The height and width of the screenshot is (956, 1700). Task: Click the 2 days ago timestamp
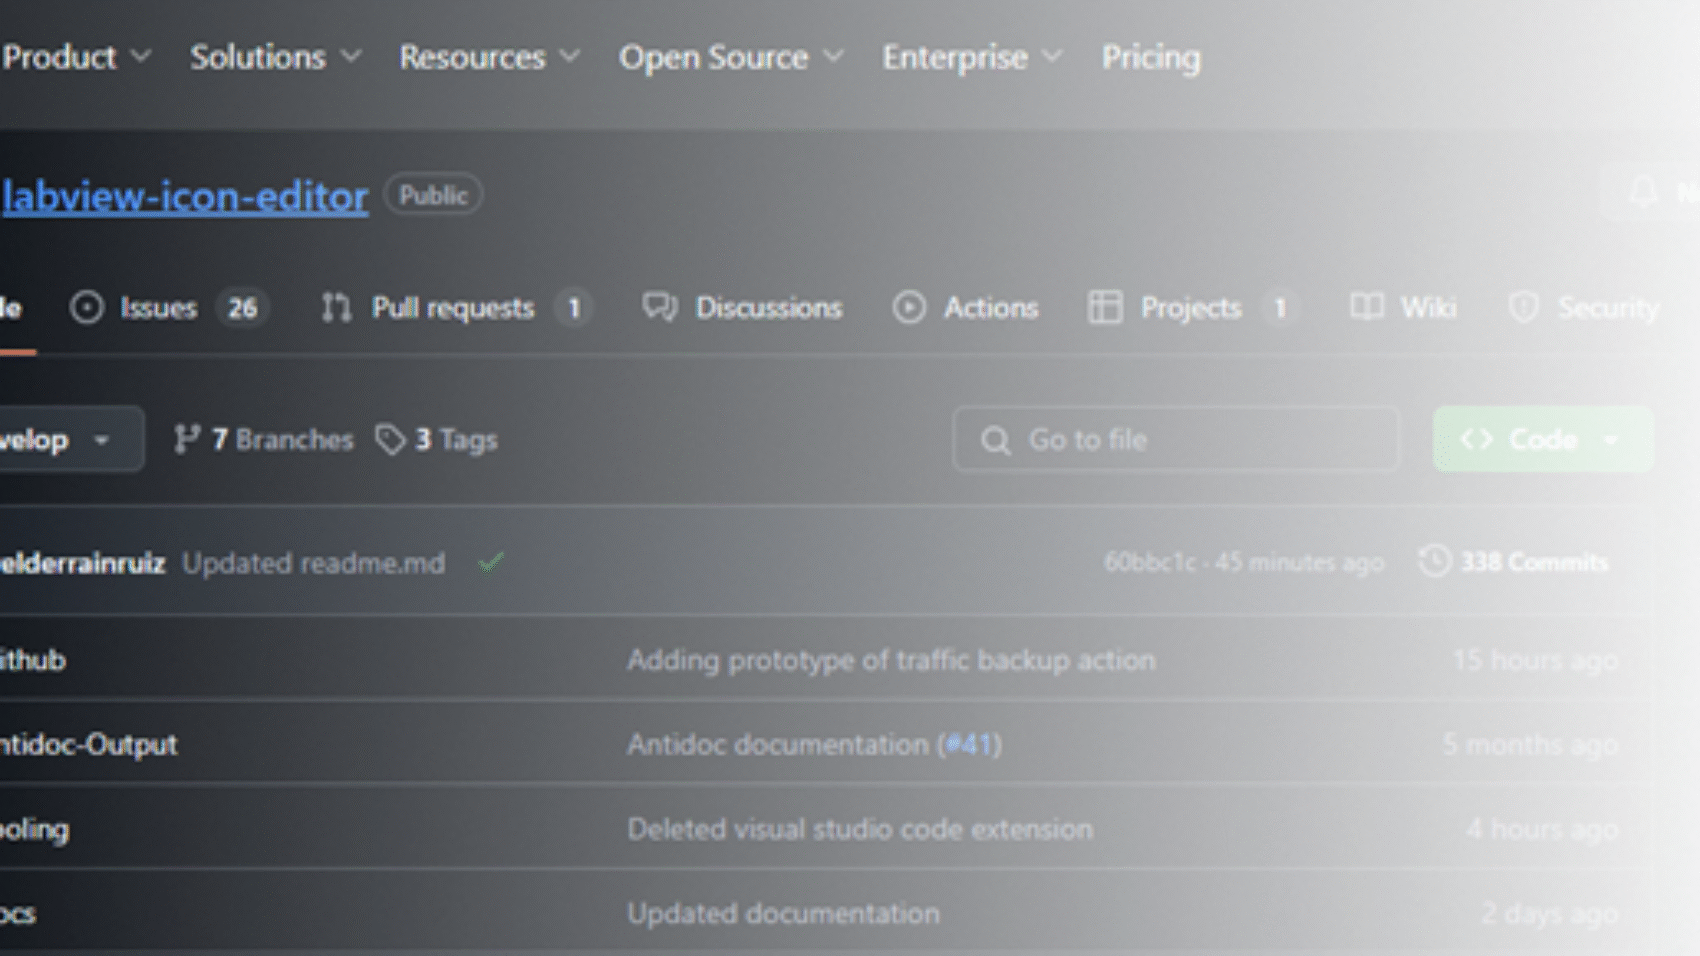pyautogui.click(x=1549, y=913)
